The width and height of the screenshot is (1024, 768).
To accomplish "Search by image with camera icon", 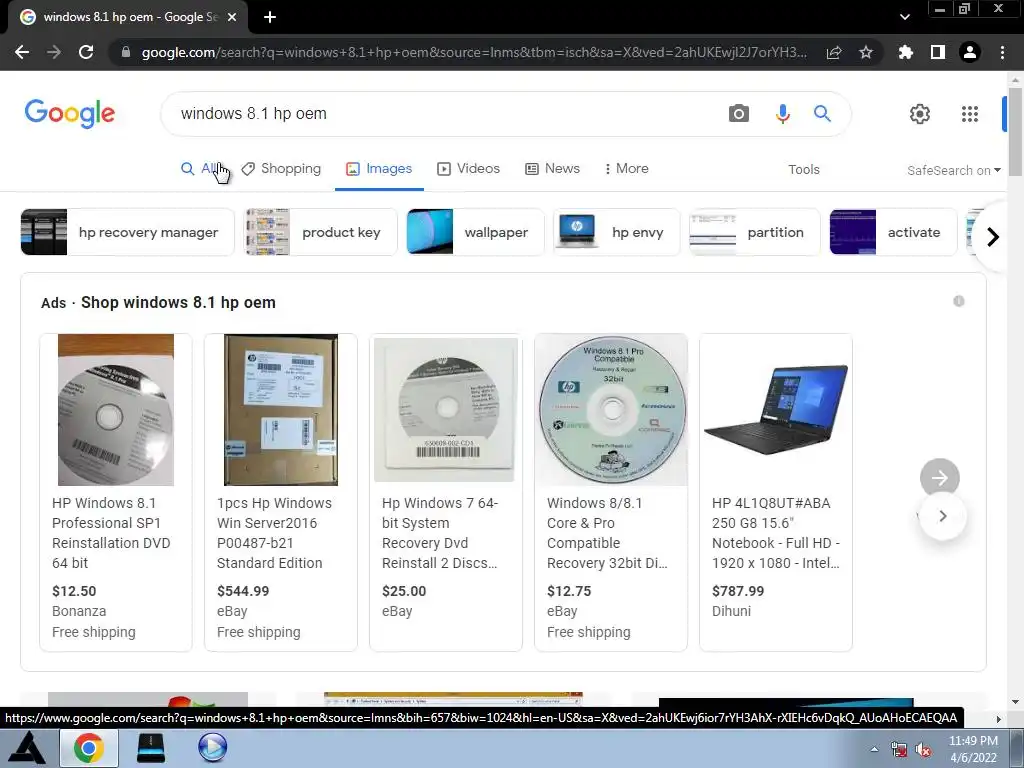I will (739, 114).
